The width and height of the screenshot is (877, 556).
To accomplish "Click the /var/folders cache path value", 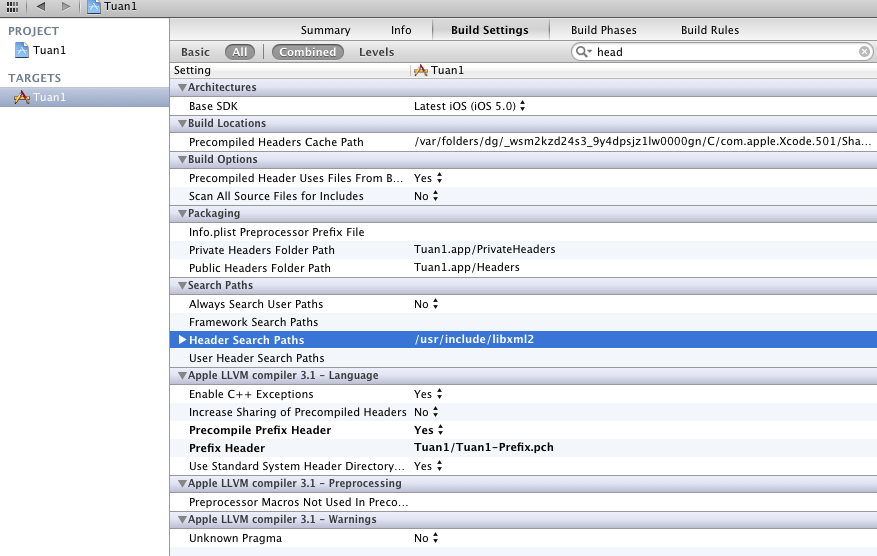I will 643,142.
